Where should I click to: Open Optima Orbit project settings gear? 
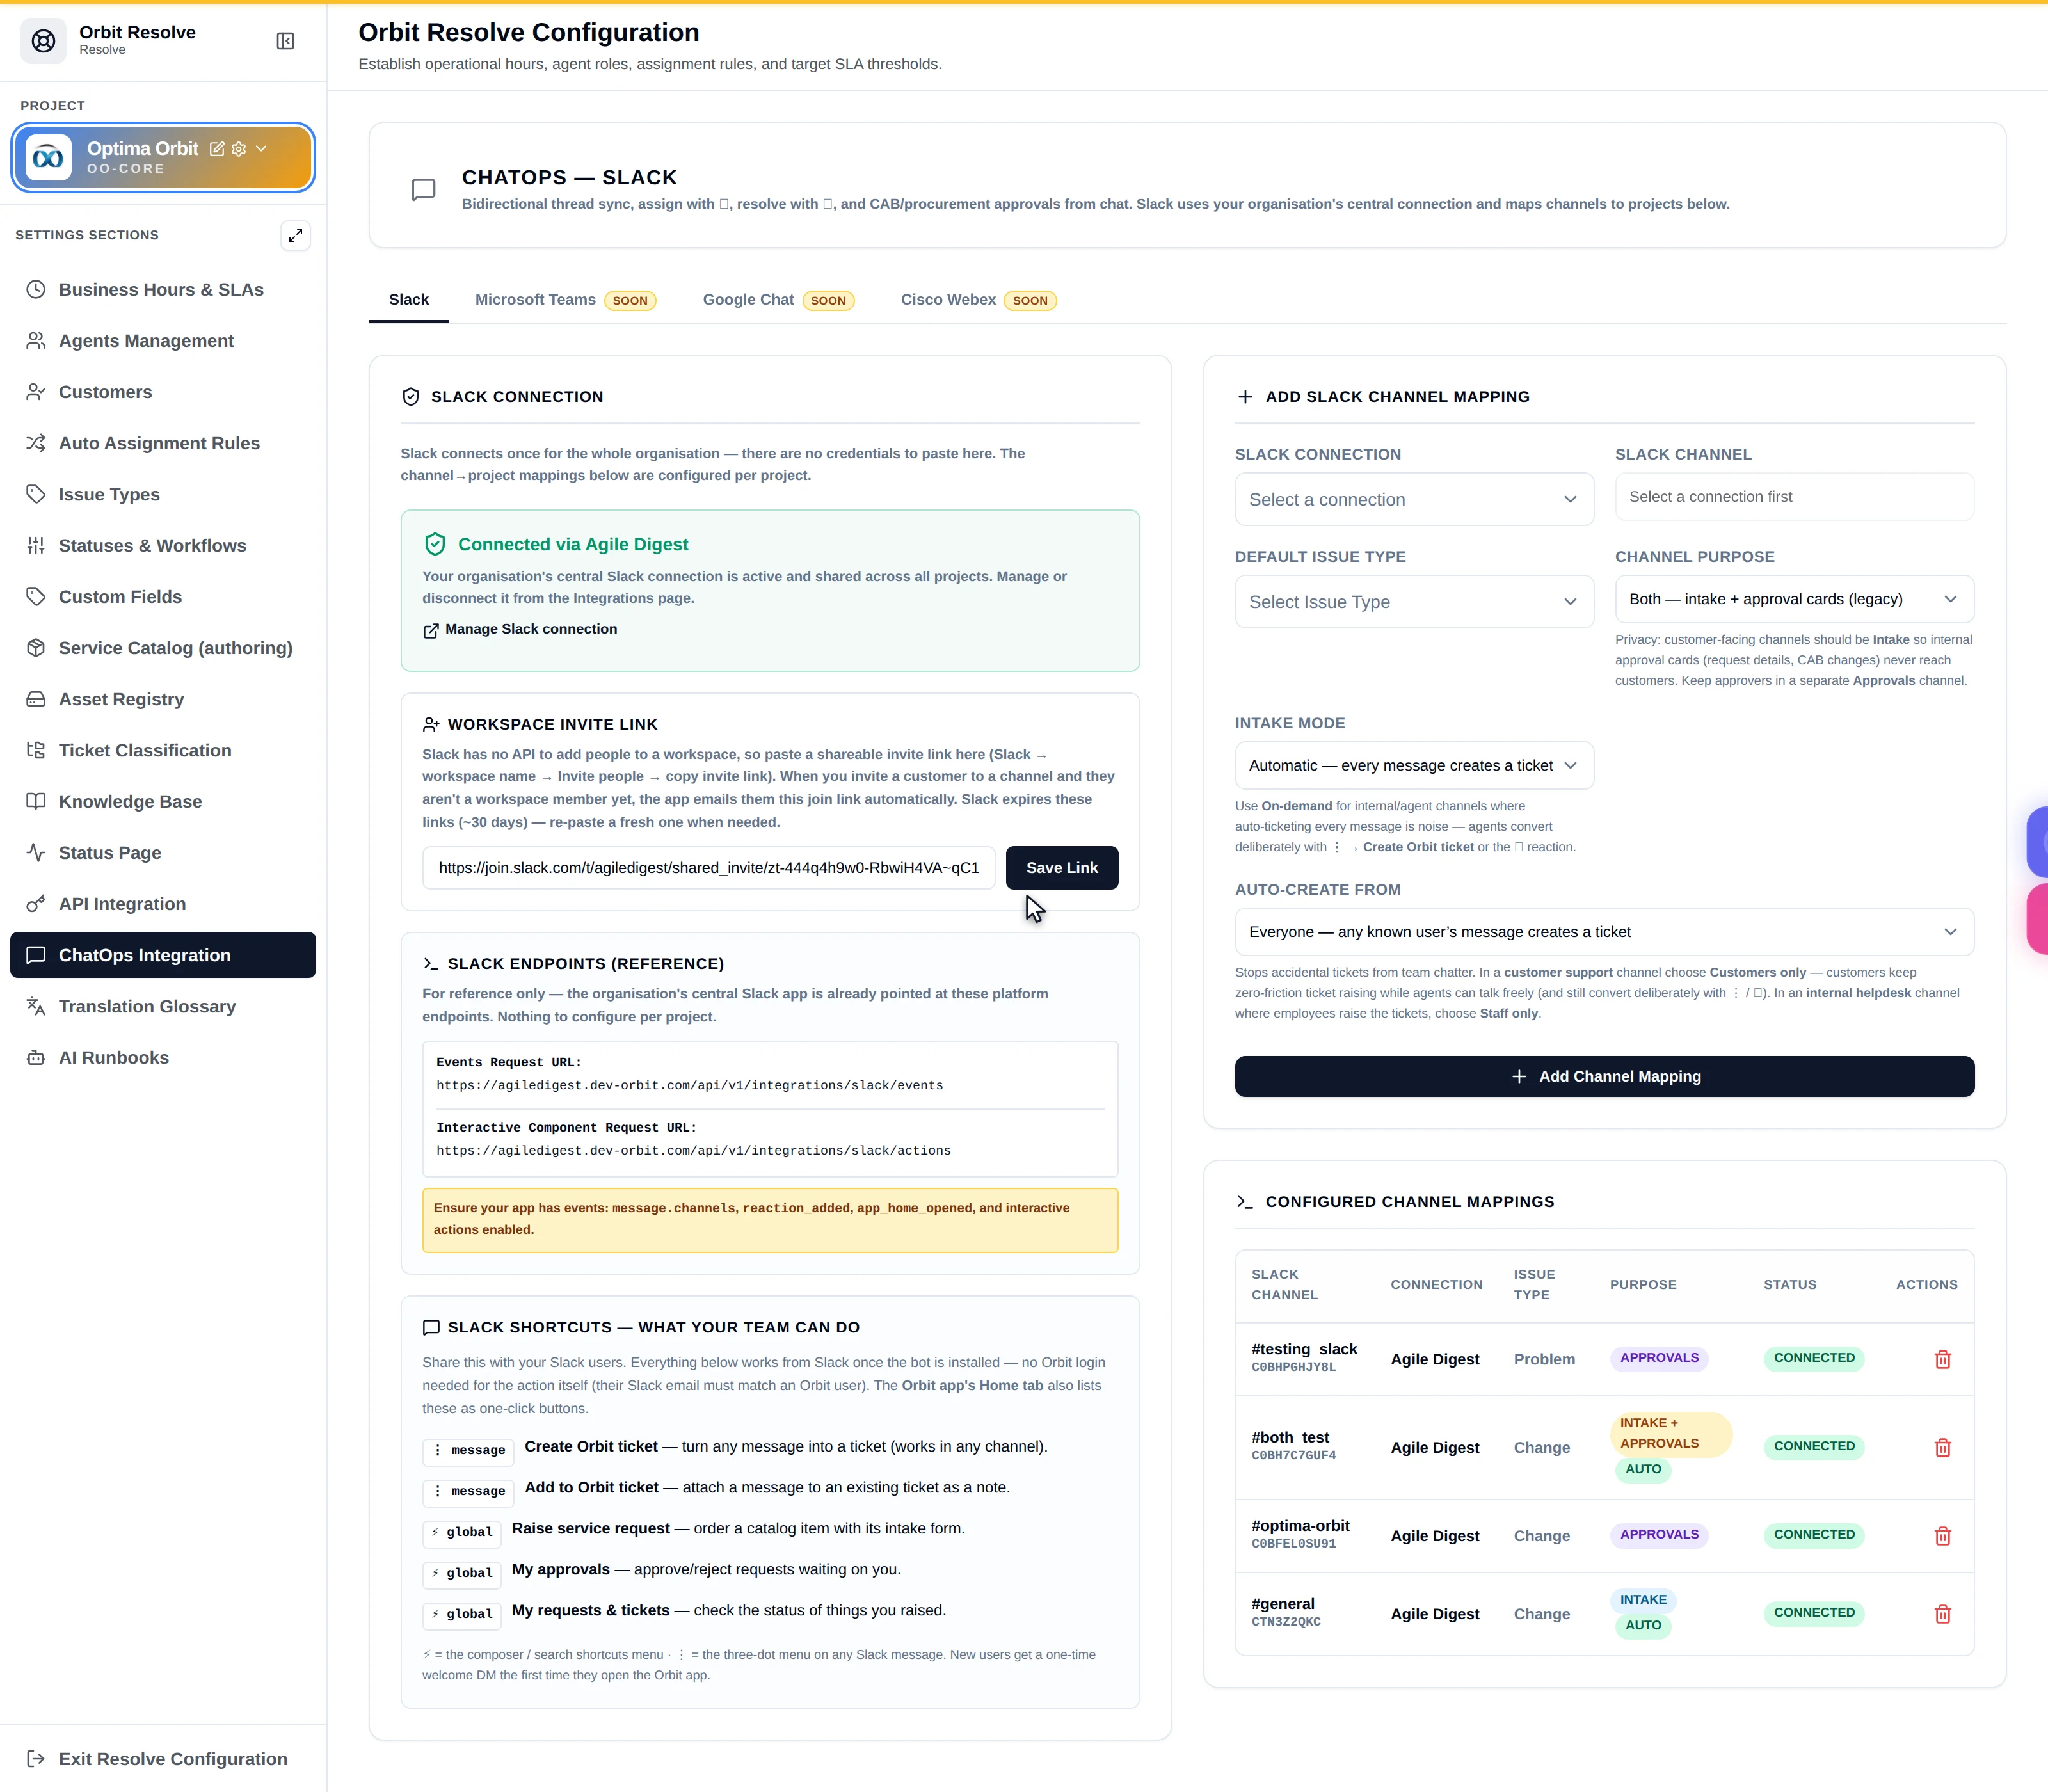pyautogui.click(x=239, y=149)
